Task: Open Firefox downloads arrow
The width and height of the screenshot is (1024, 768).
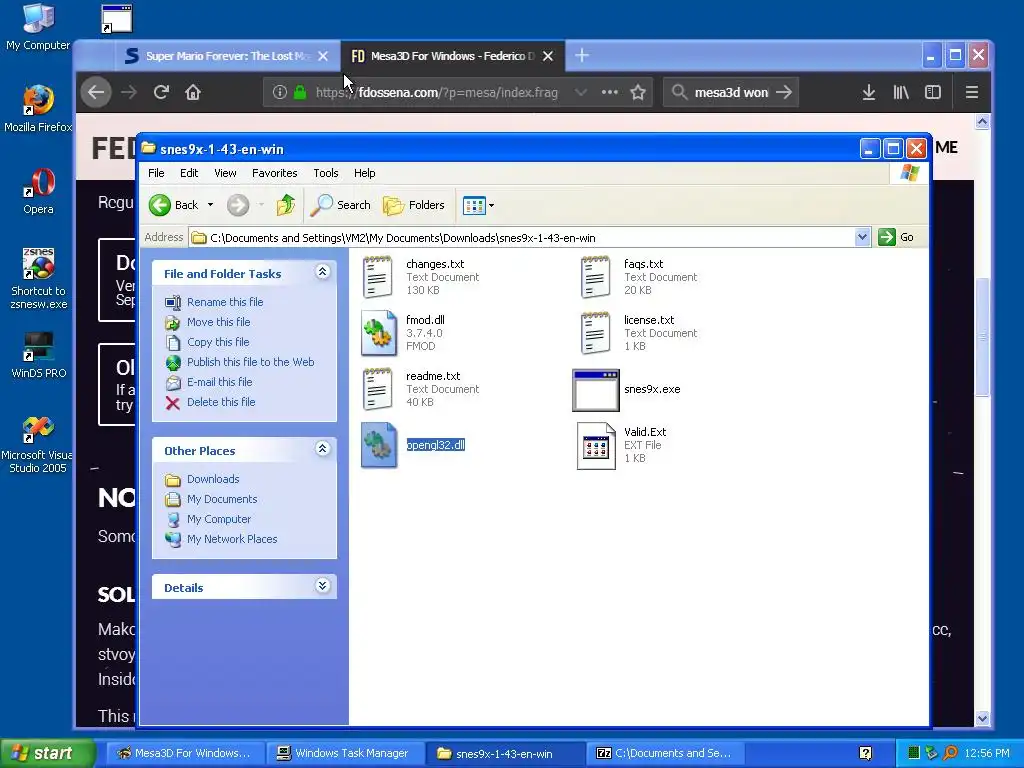Action: pyautogui.click(x=869, y=92)
